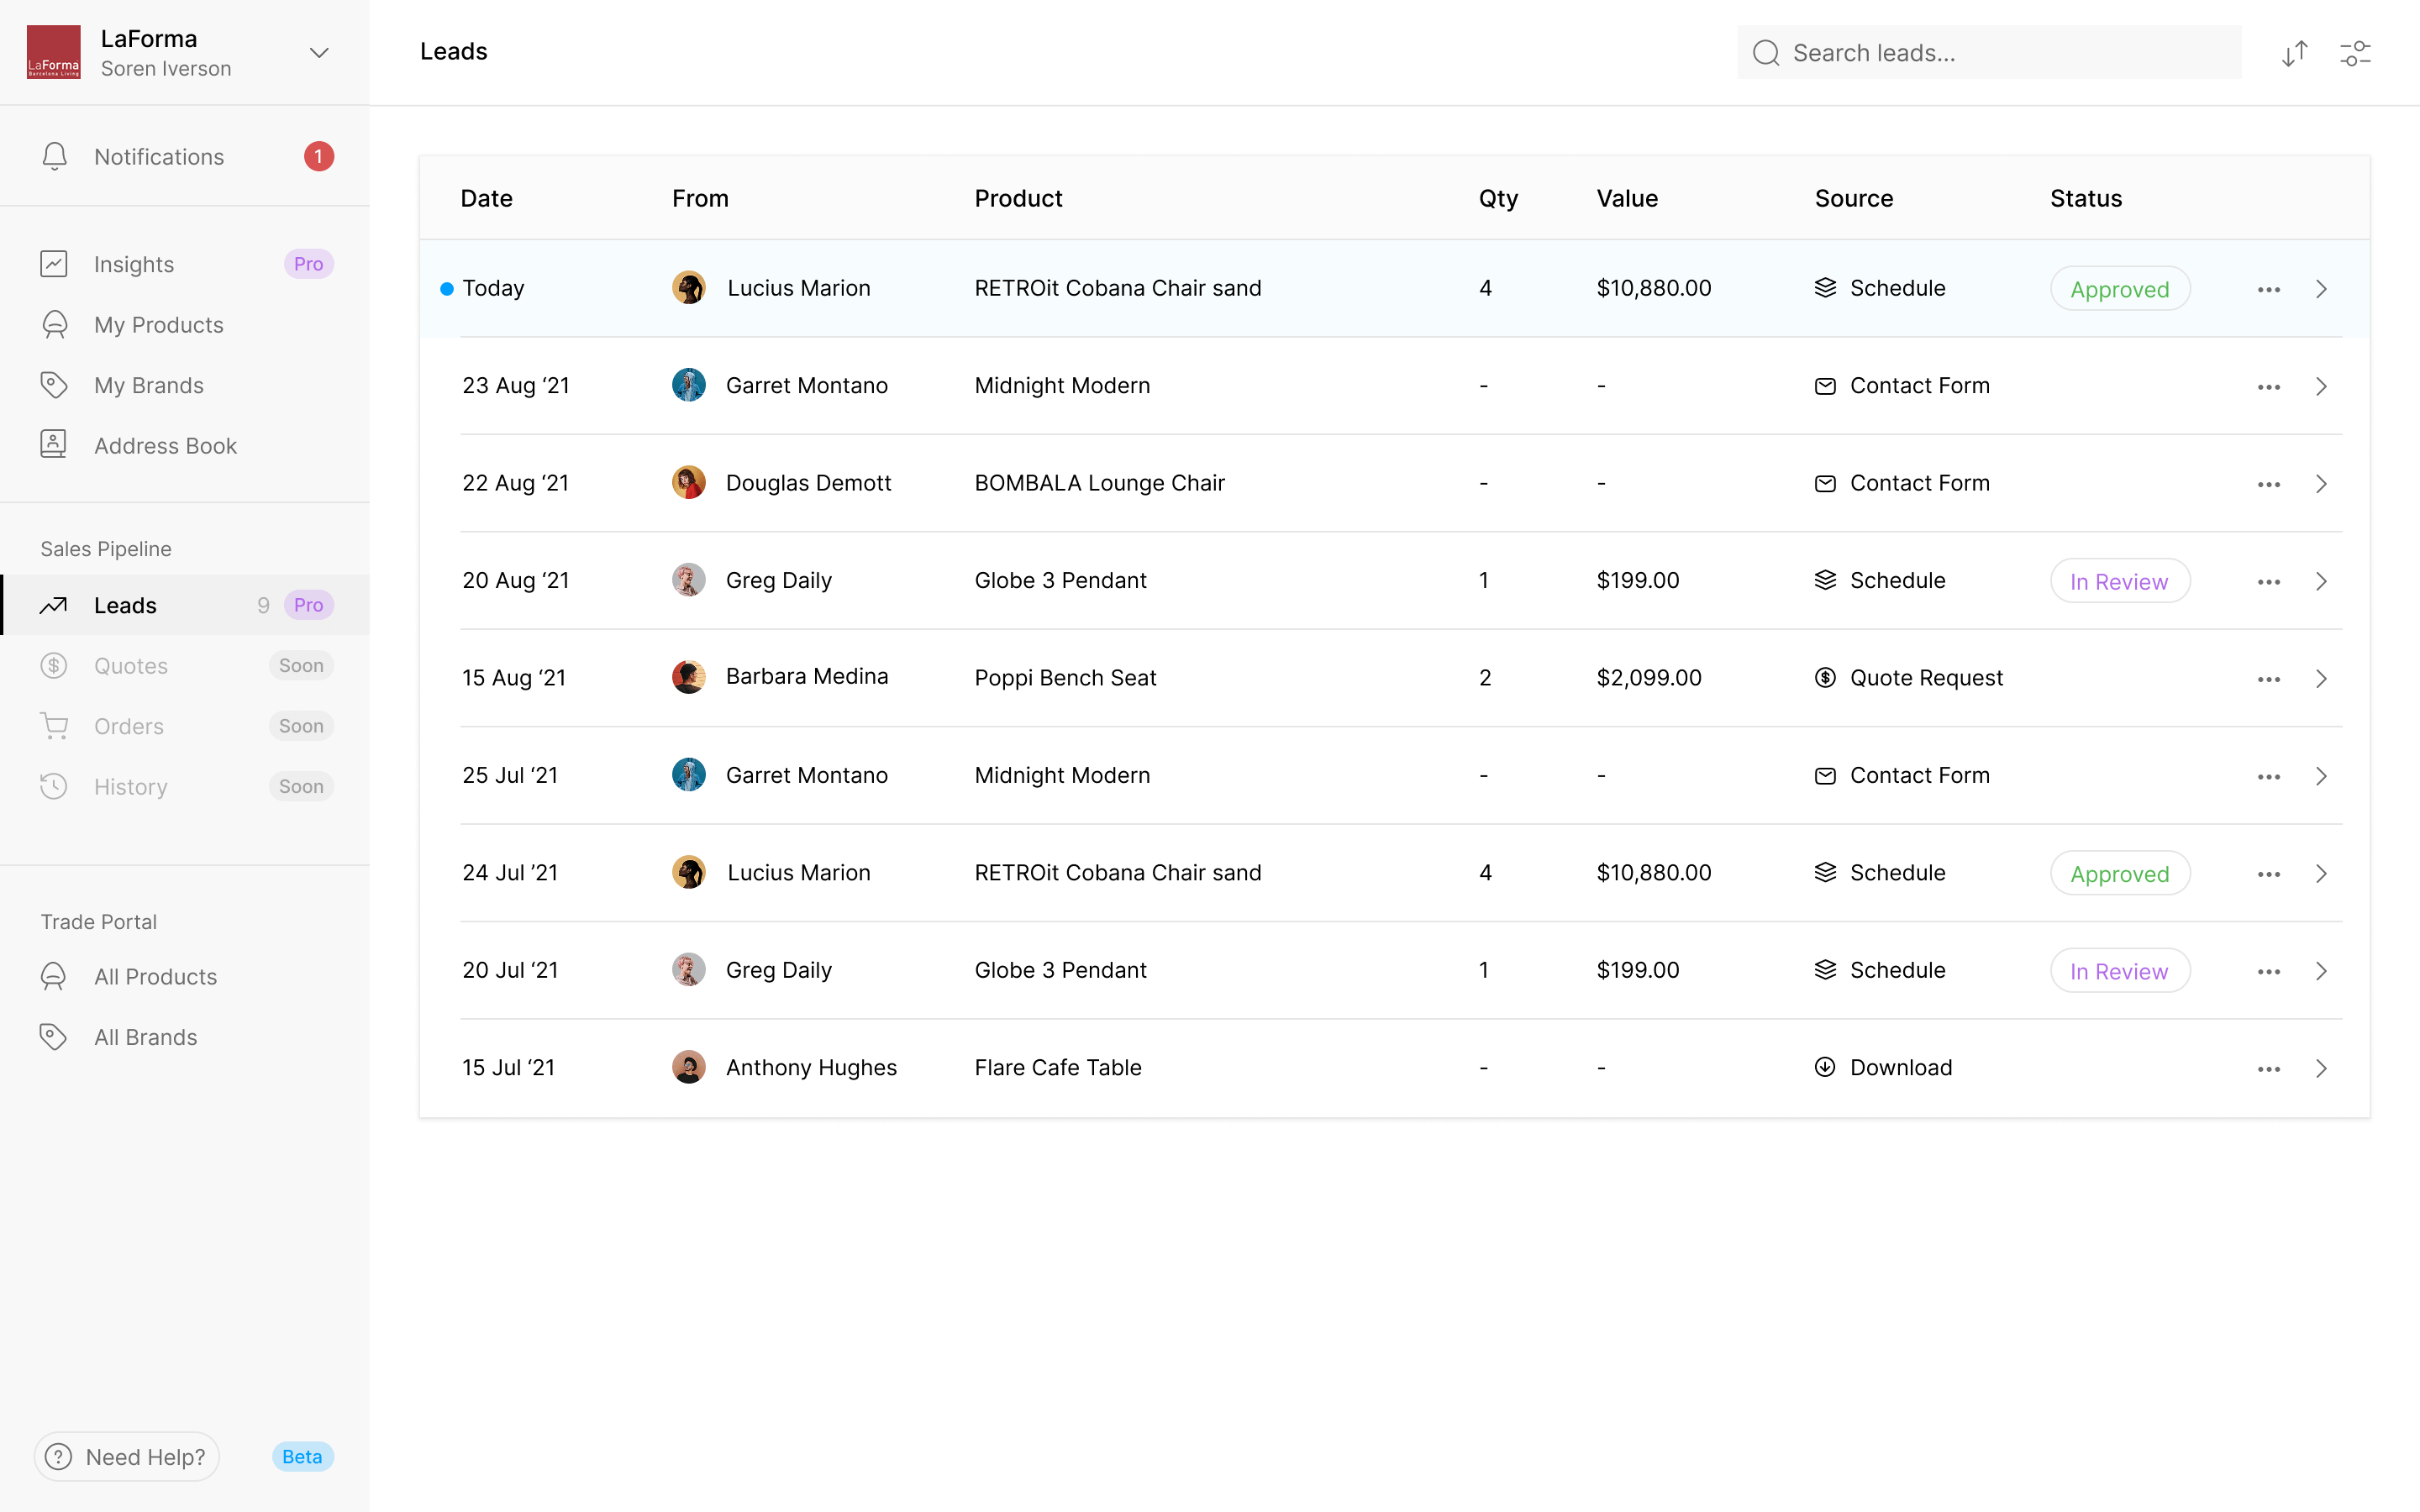The width and height of the screenshot is (2420, 1512).
Task: Click the Beta badge near Need Help
Action: 302,1457
